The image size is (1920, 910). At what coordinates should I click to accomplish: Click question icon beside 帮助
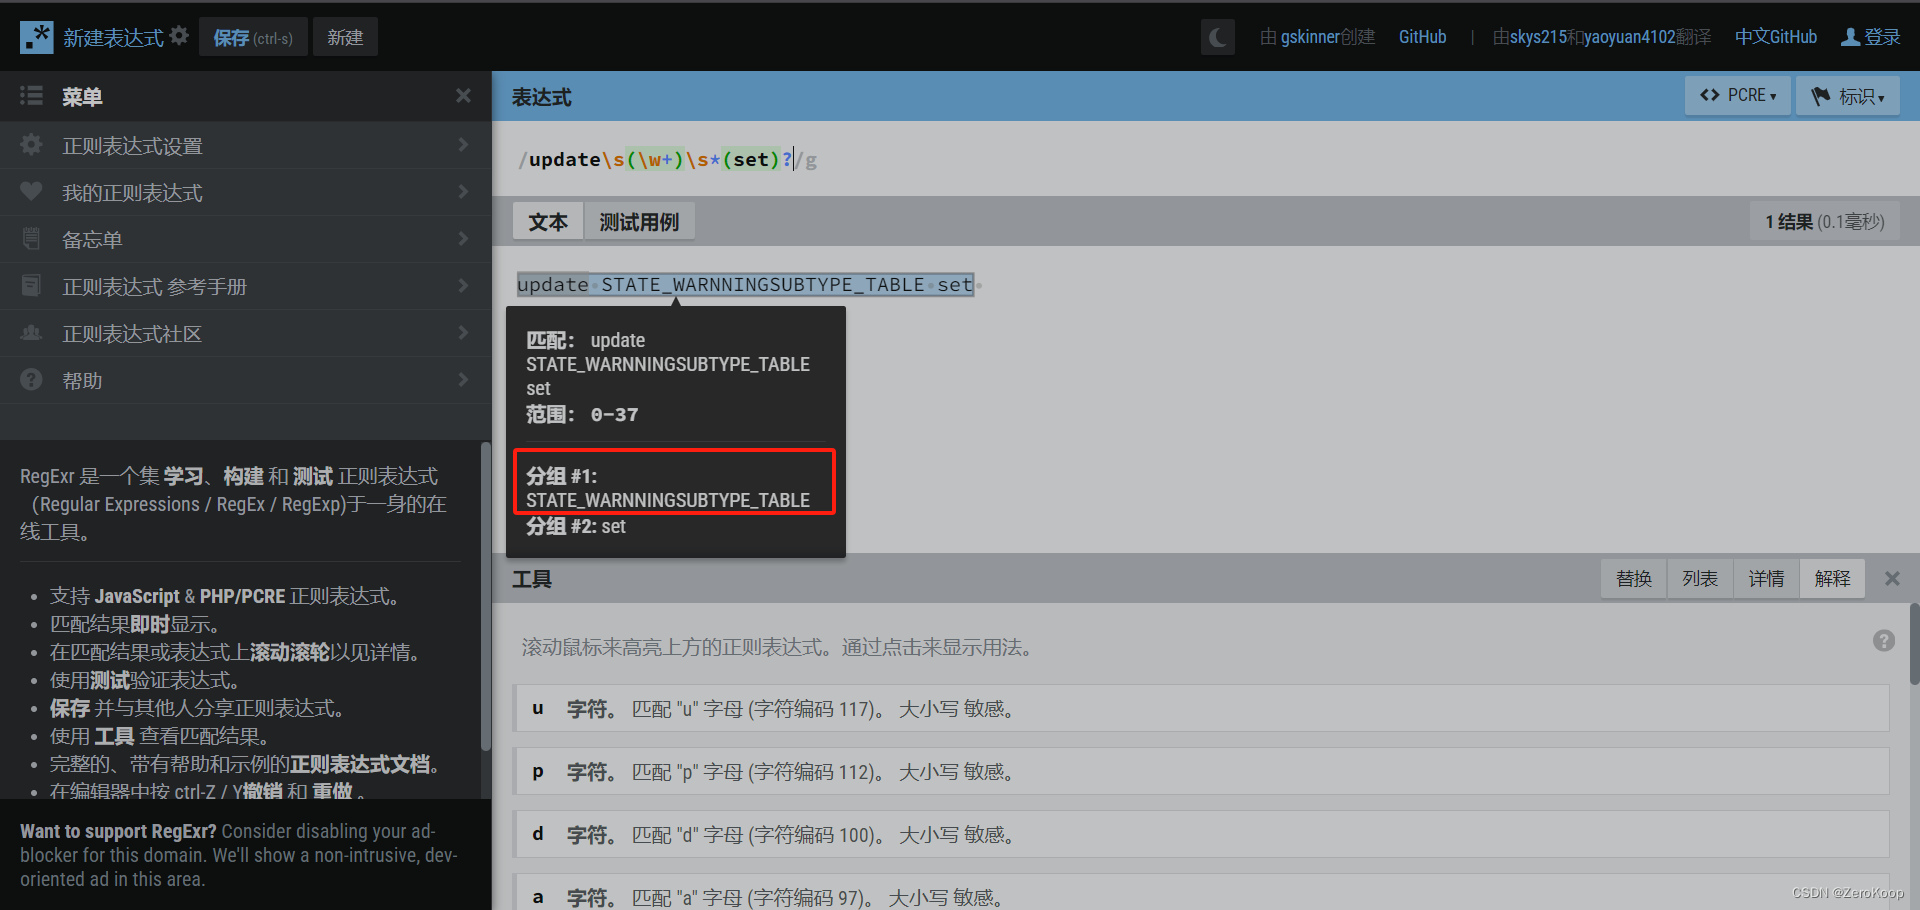31,380
